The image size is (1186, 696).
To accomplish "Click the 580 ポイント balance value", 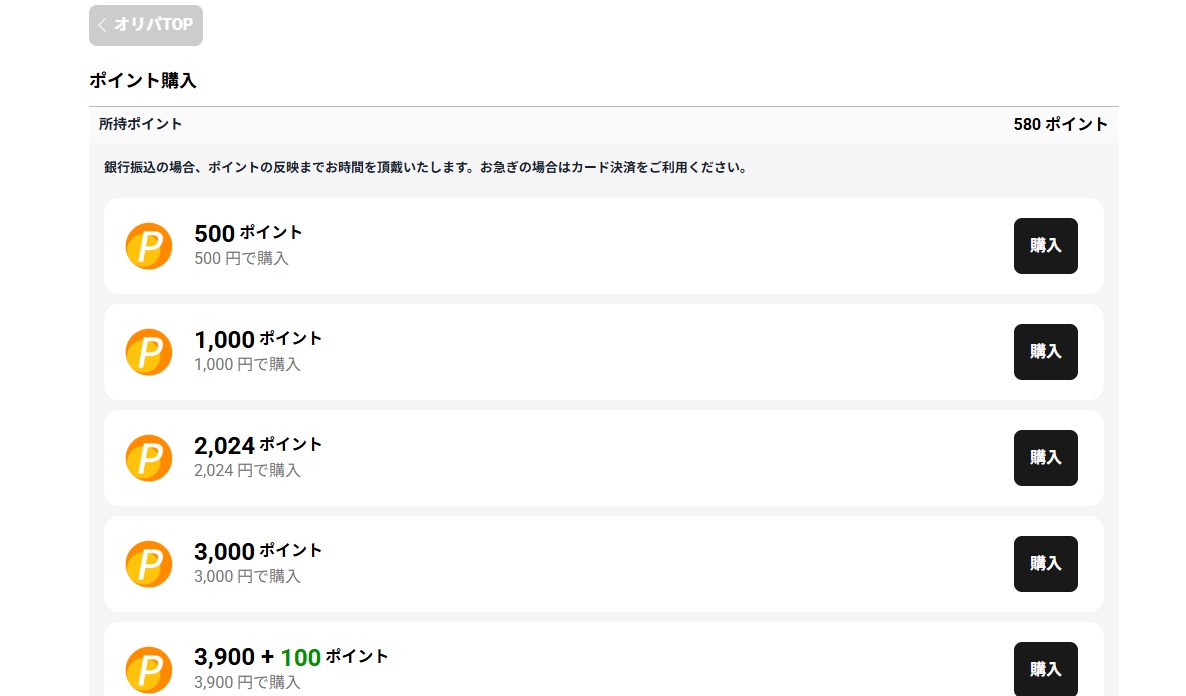I will [1060, 125].
